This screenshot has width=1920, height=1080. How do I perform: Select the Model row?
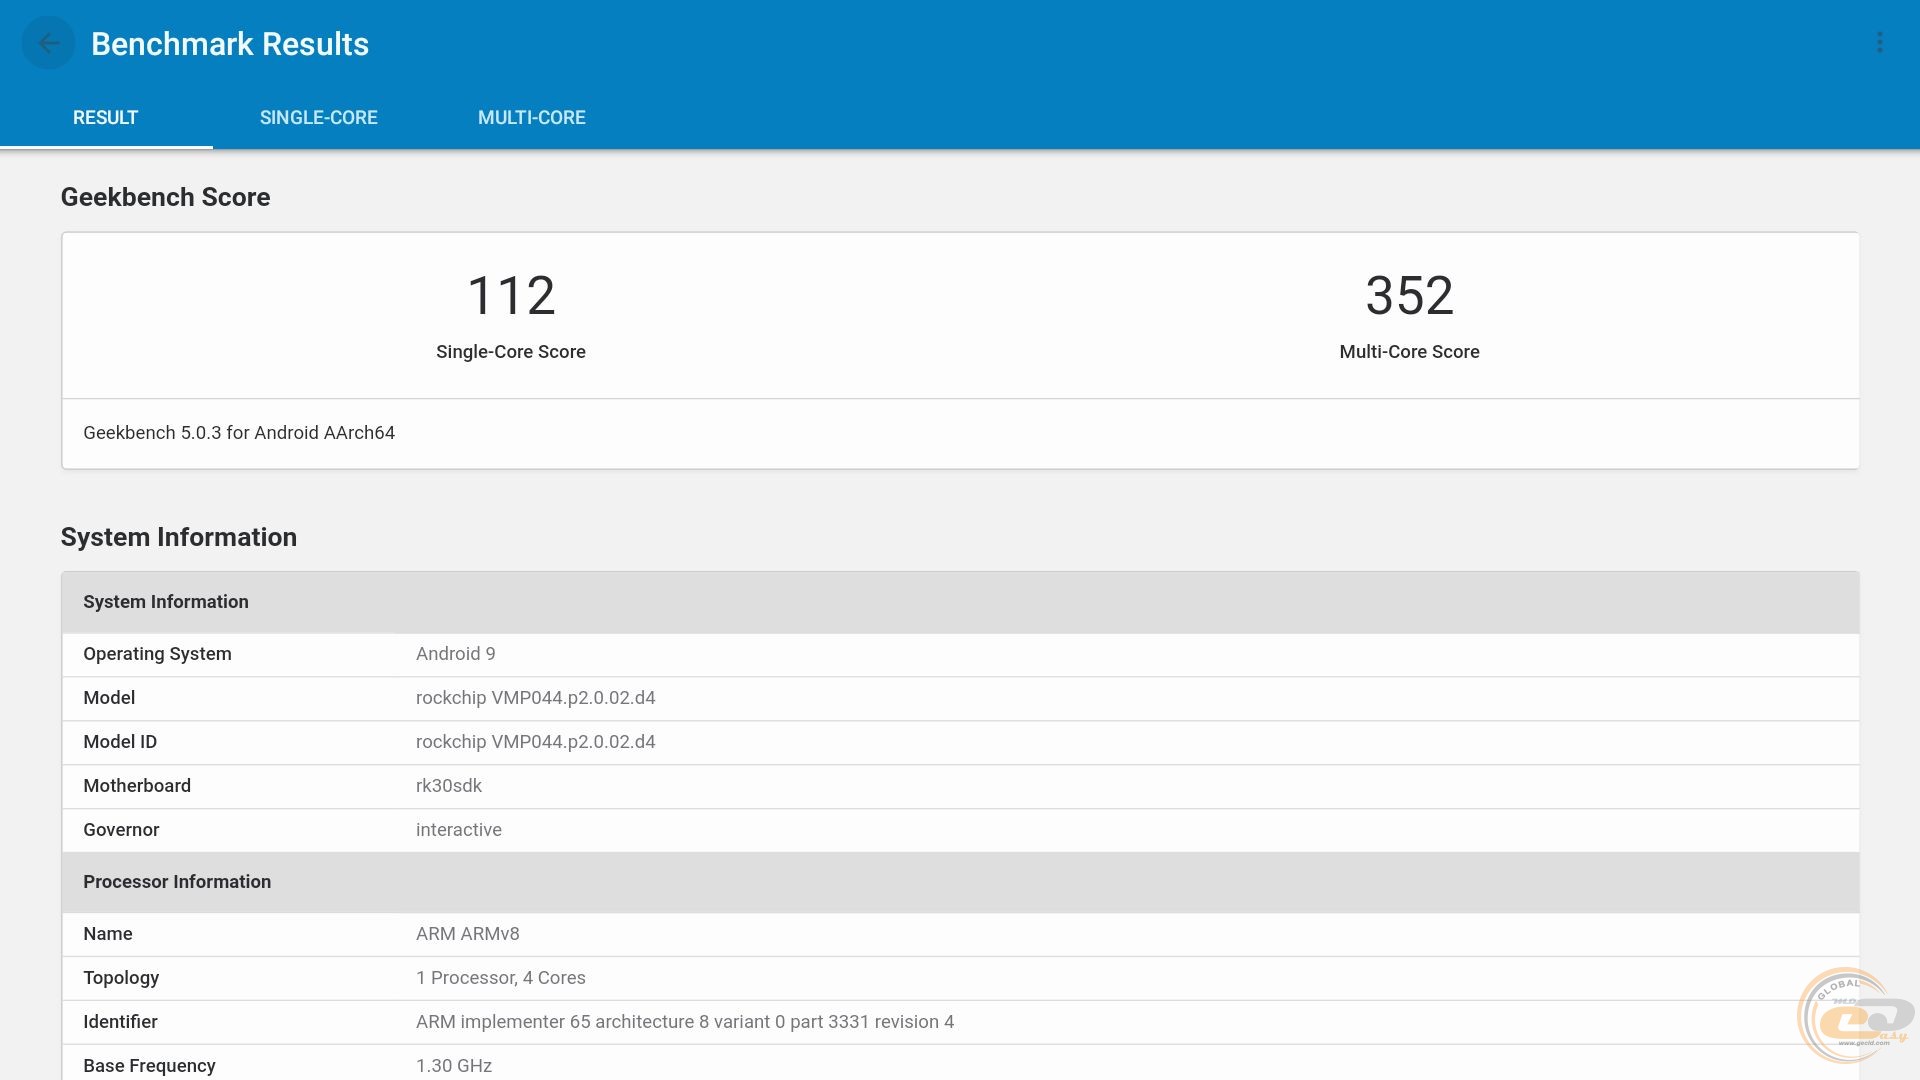pos(960,698)
